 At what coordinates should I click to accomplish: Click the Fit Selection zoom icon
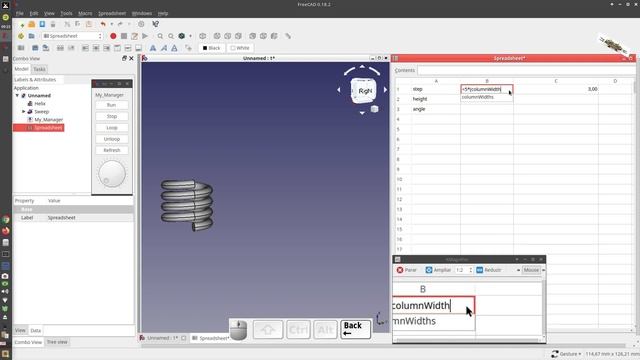[171, 36]
